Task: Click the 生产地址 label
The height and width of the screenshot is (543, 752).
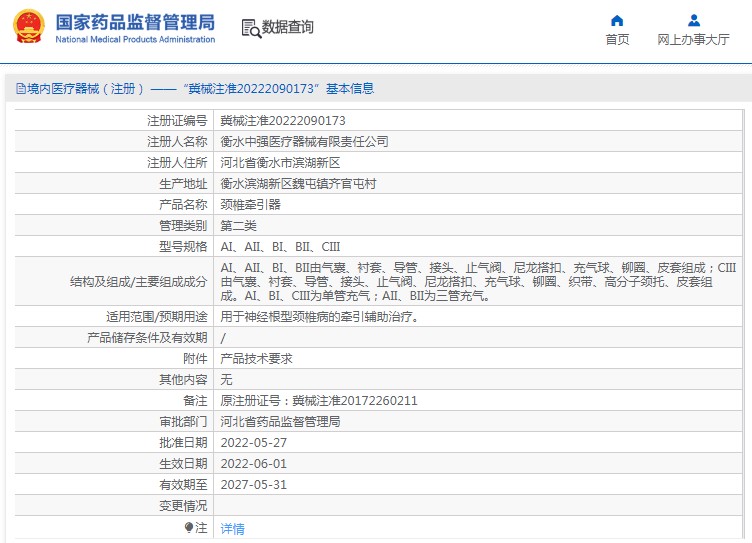Action: 183,184
